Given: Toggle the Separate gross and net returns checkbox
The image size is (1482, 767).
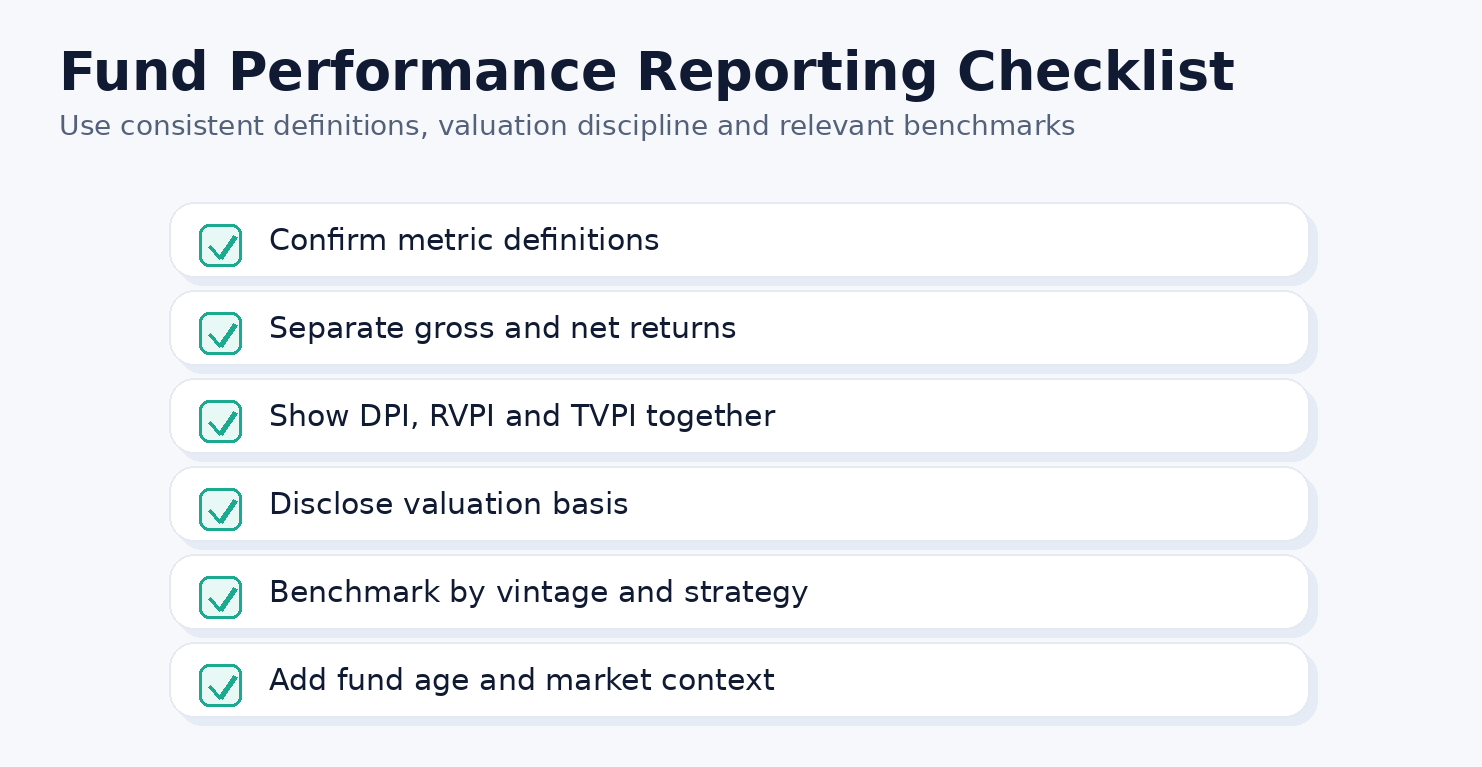Looking at the screenshot, I should [x=220, y=333].
